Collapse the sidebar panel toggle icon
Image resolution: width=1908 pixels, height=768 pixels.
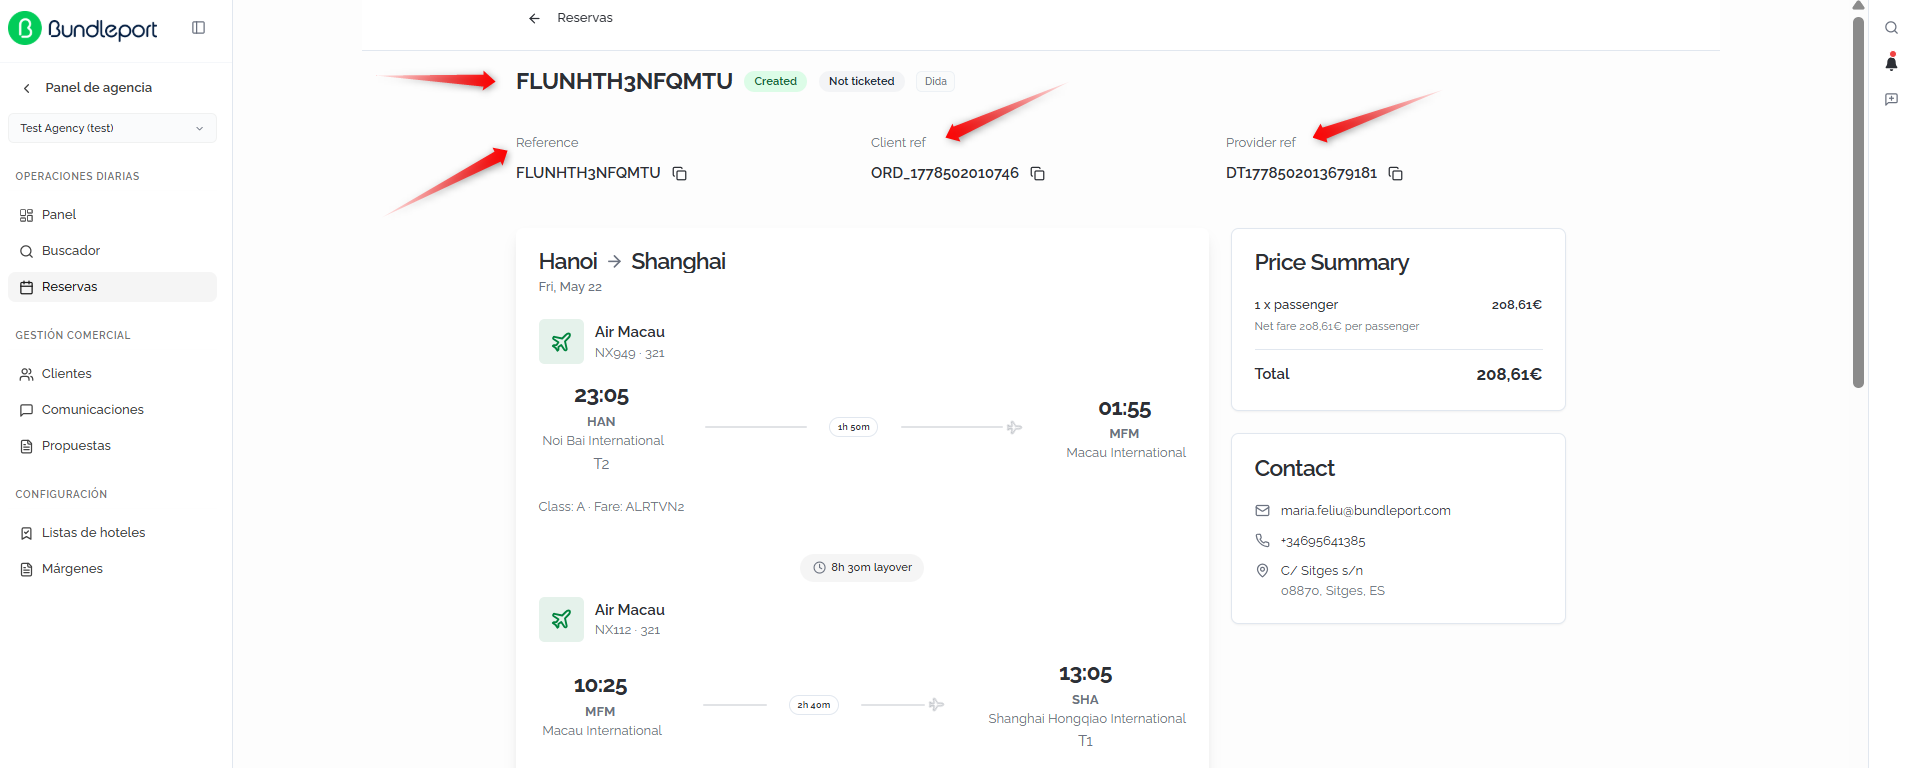[x=198, y=28]
